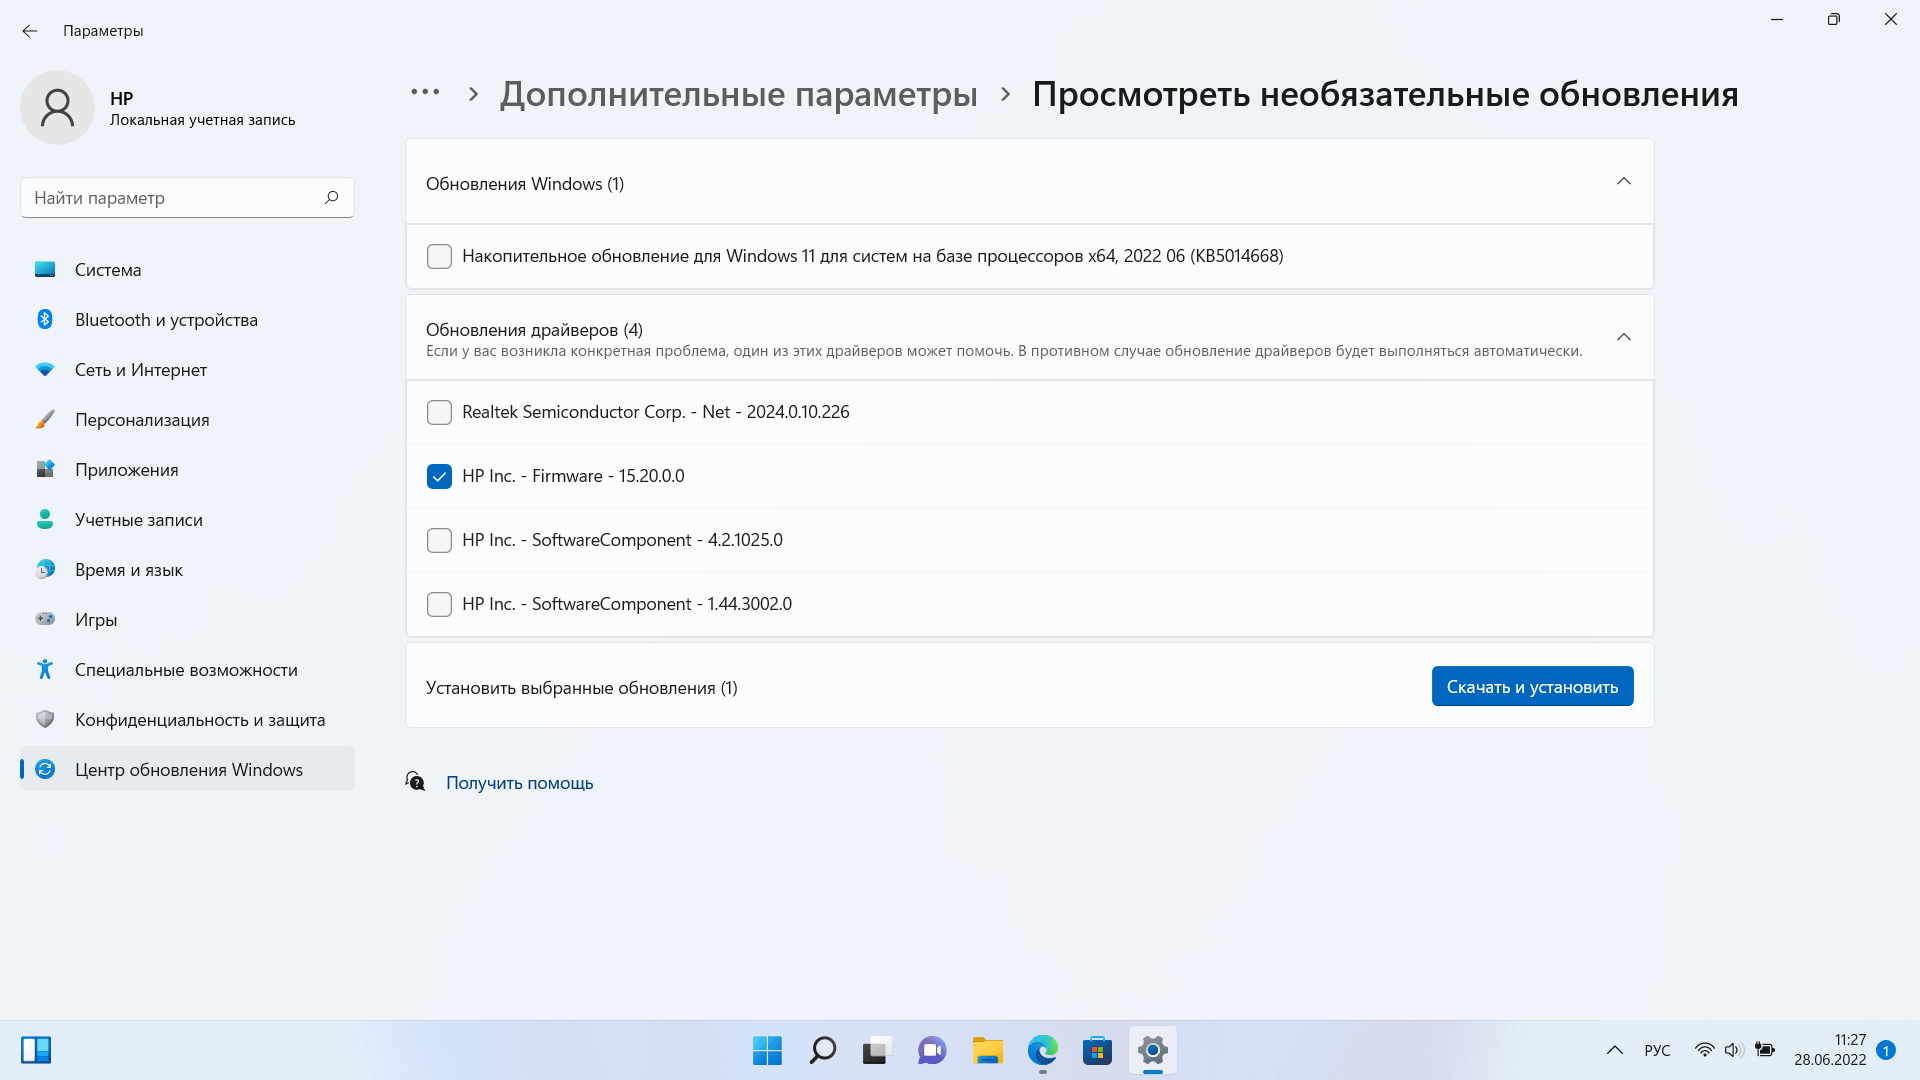
Task: Select HP SoftwareComponent 4.2.1025.0 checkbox
Action: (439, 540)
